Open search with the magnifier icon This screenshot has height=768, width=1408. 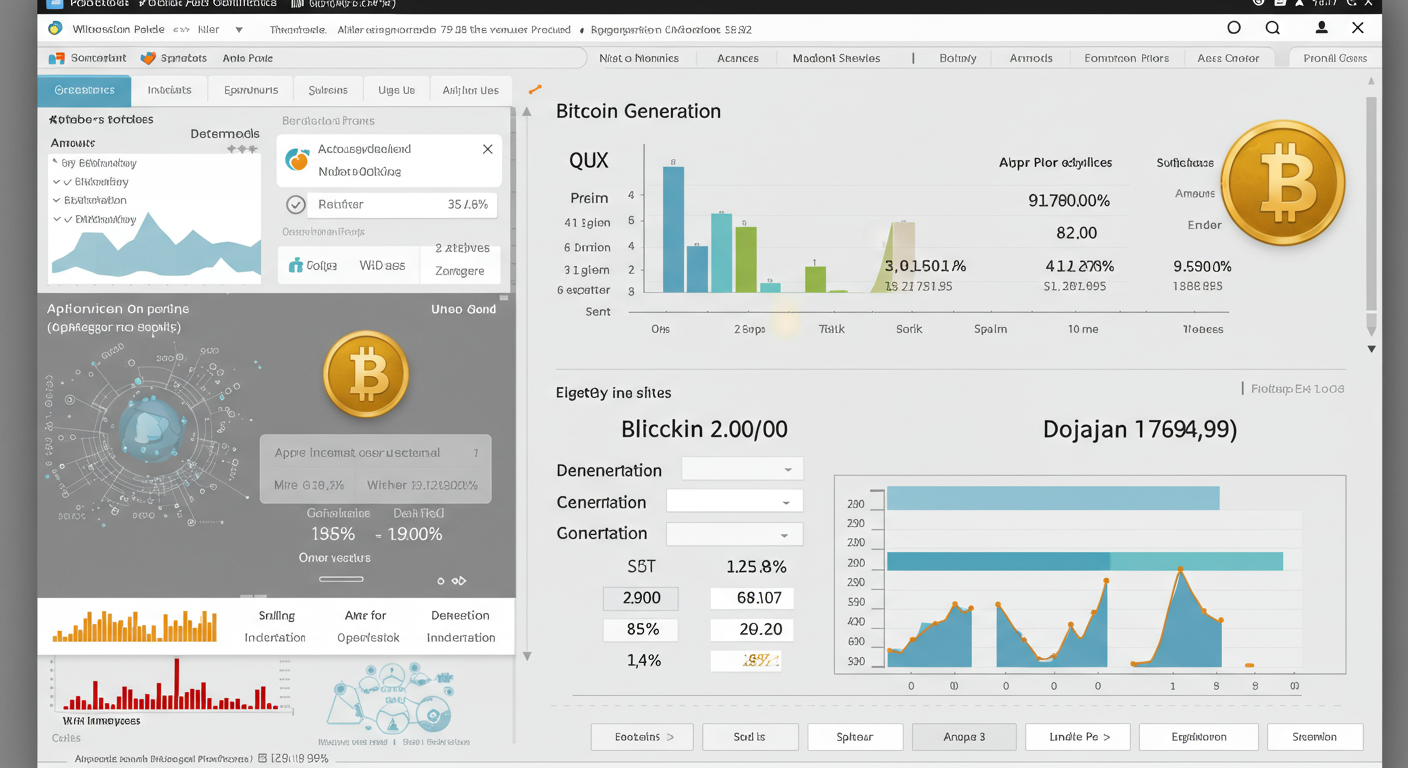pyautogui.click(x=1272, y=28)
